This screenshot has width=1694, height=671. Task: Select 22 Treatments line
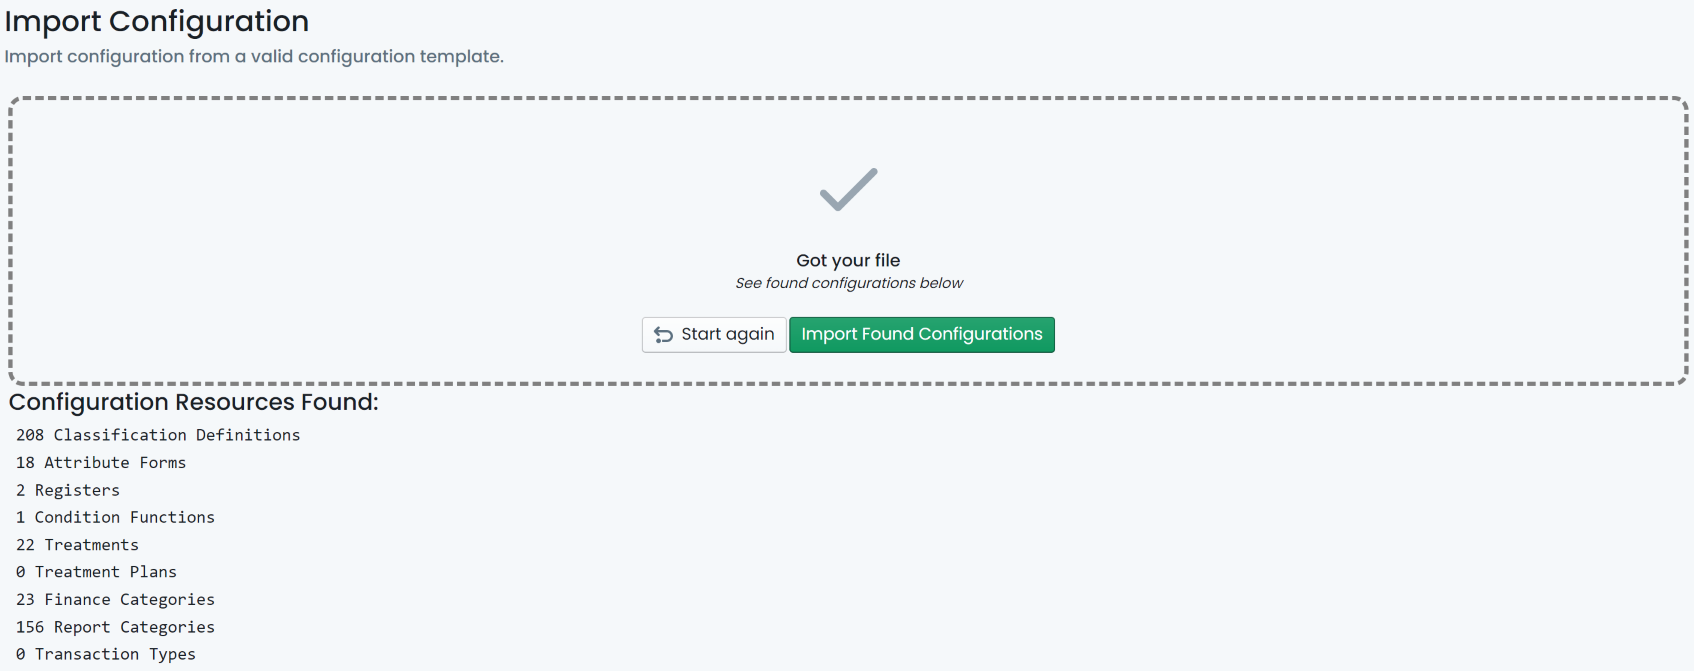point(77,545)
